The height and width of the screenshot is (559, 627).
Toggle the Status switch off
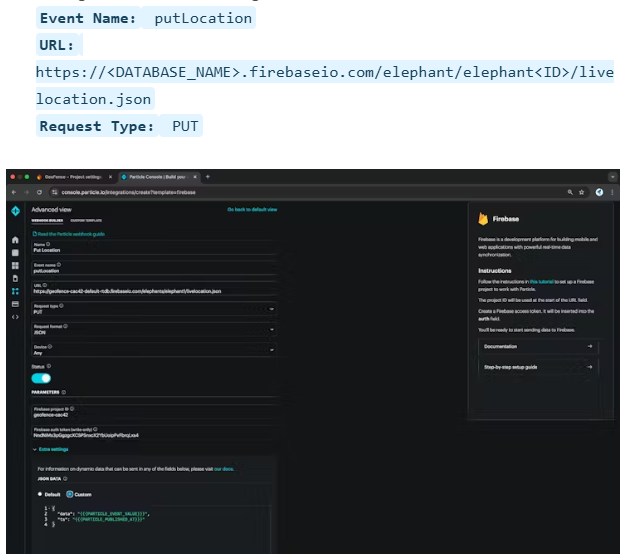point(41,379)
